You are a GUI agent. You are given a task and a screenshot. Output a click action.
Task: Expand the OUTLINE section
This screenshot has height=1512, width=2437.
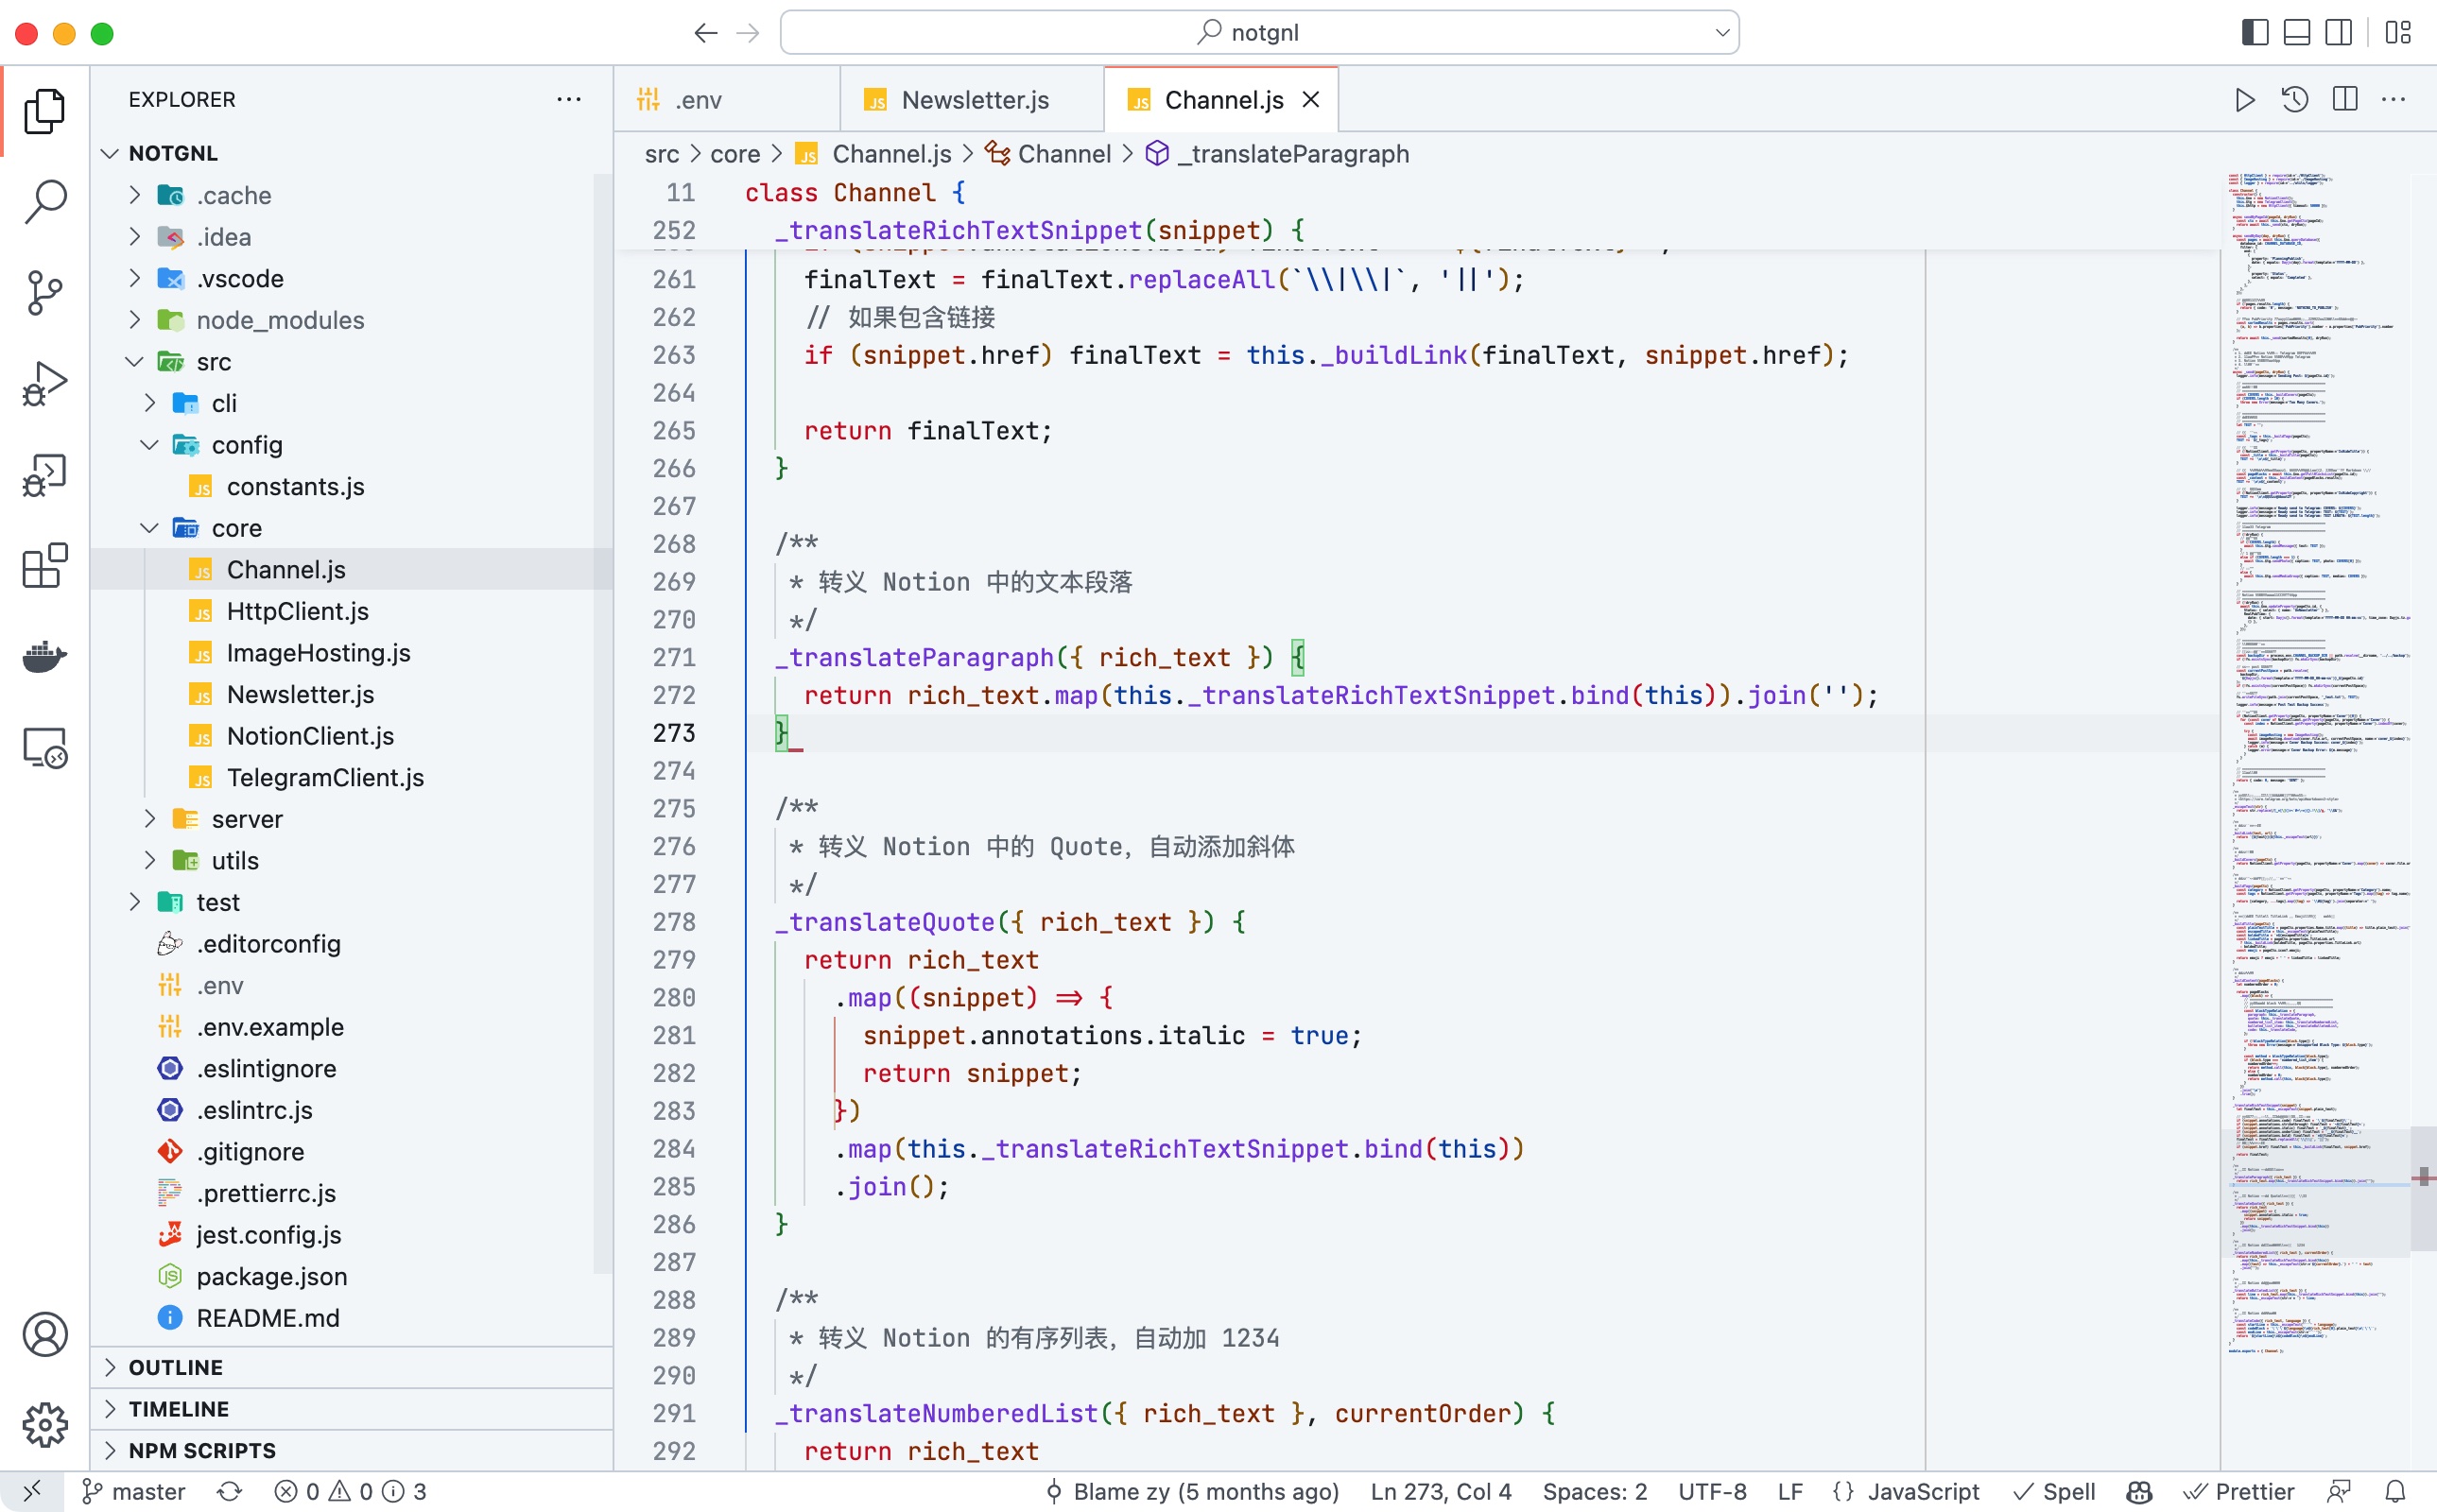point(350,1367)
